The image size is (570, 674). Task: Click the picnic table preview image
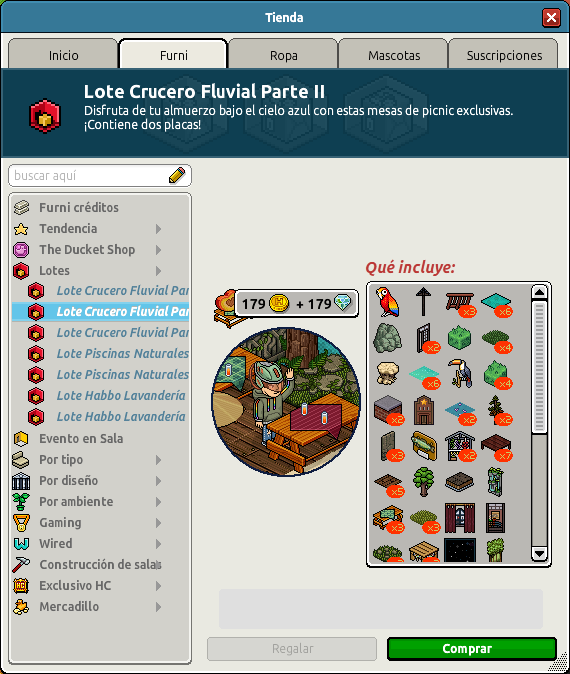(x=286, y=401)
